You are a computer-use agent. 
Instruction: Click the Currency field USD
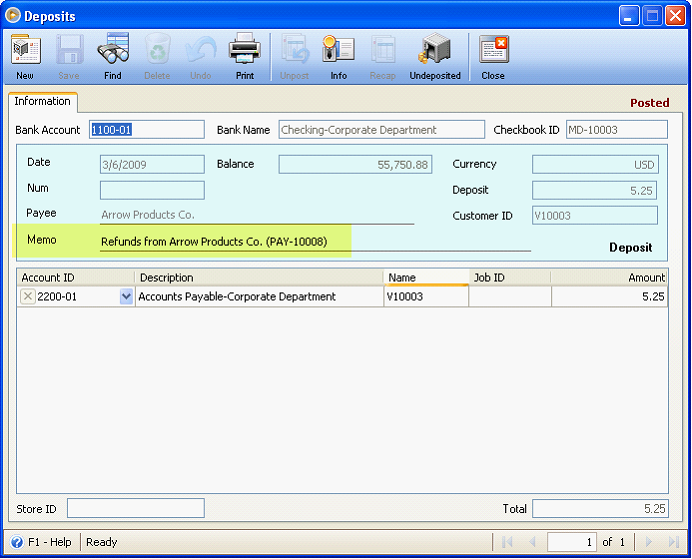tap(595, 165)
